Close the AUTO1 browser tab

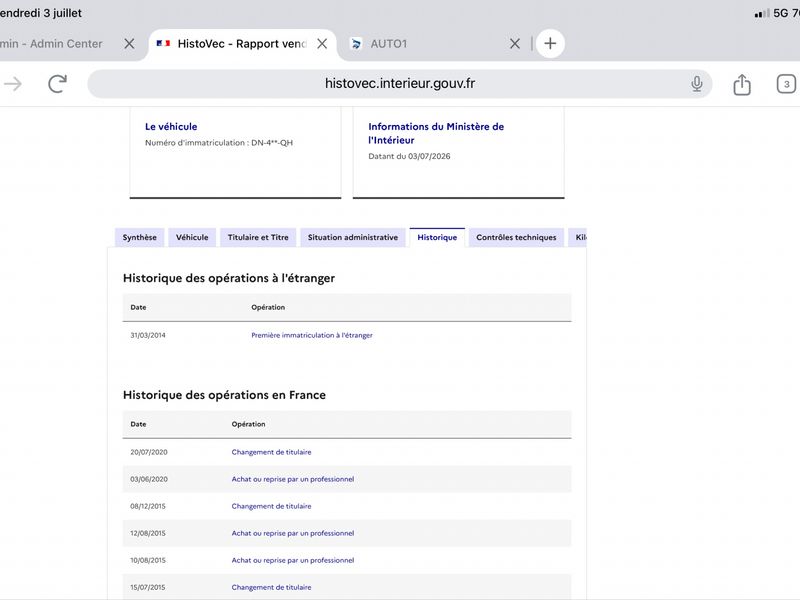pos(515,44)
